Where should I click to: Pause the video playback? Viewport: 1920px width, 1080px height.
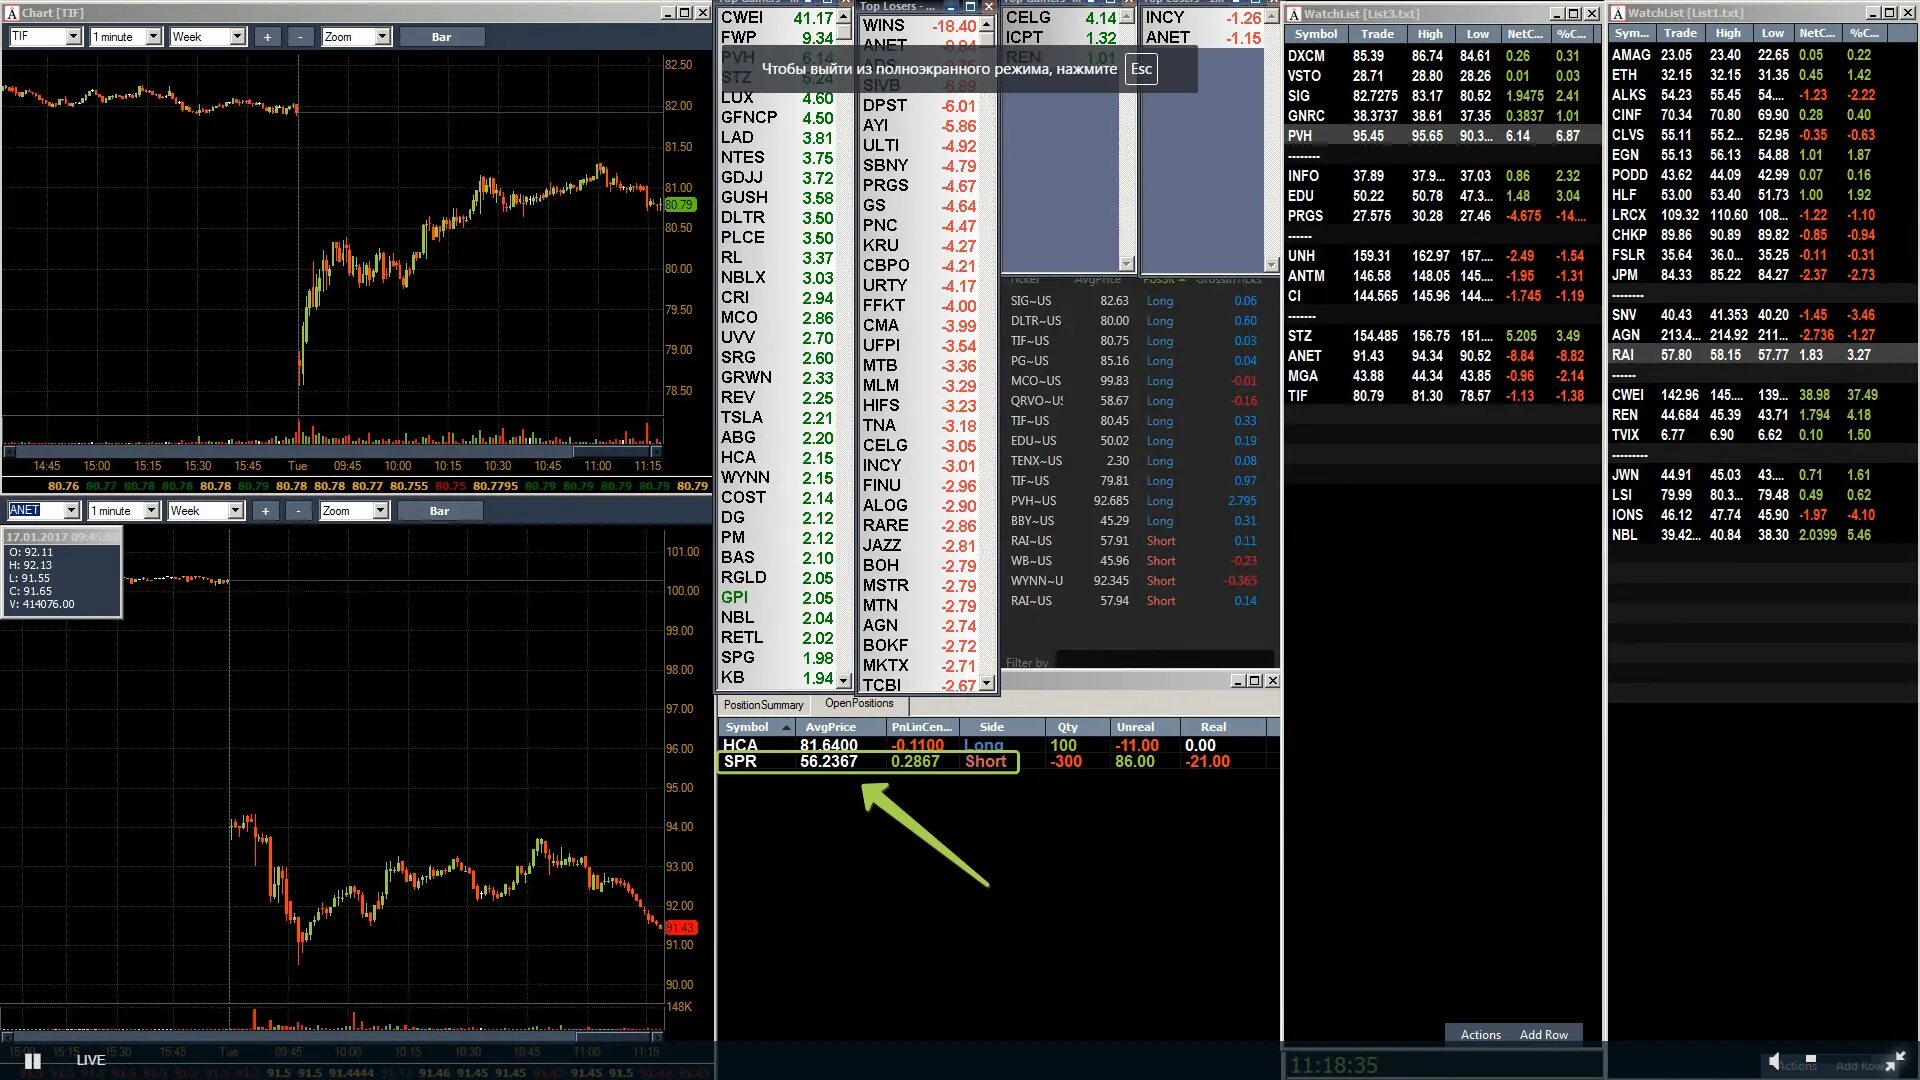(x=32, y=1060)
